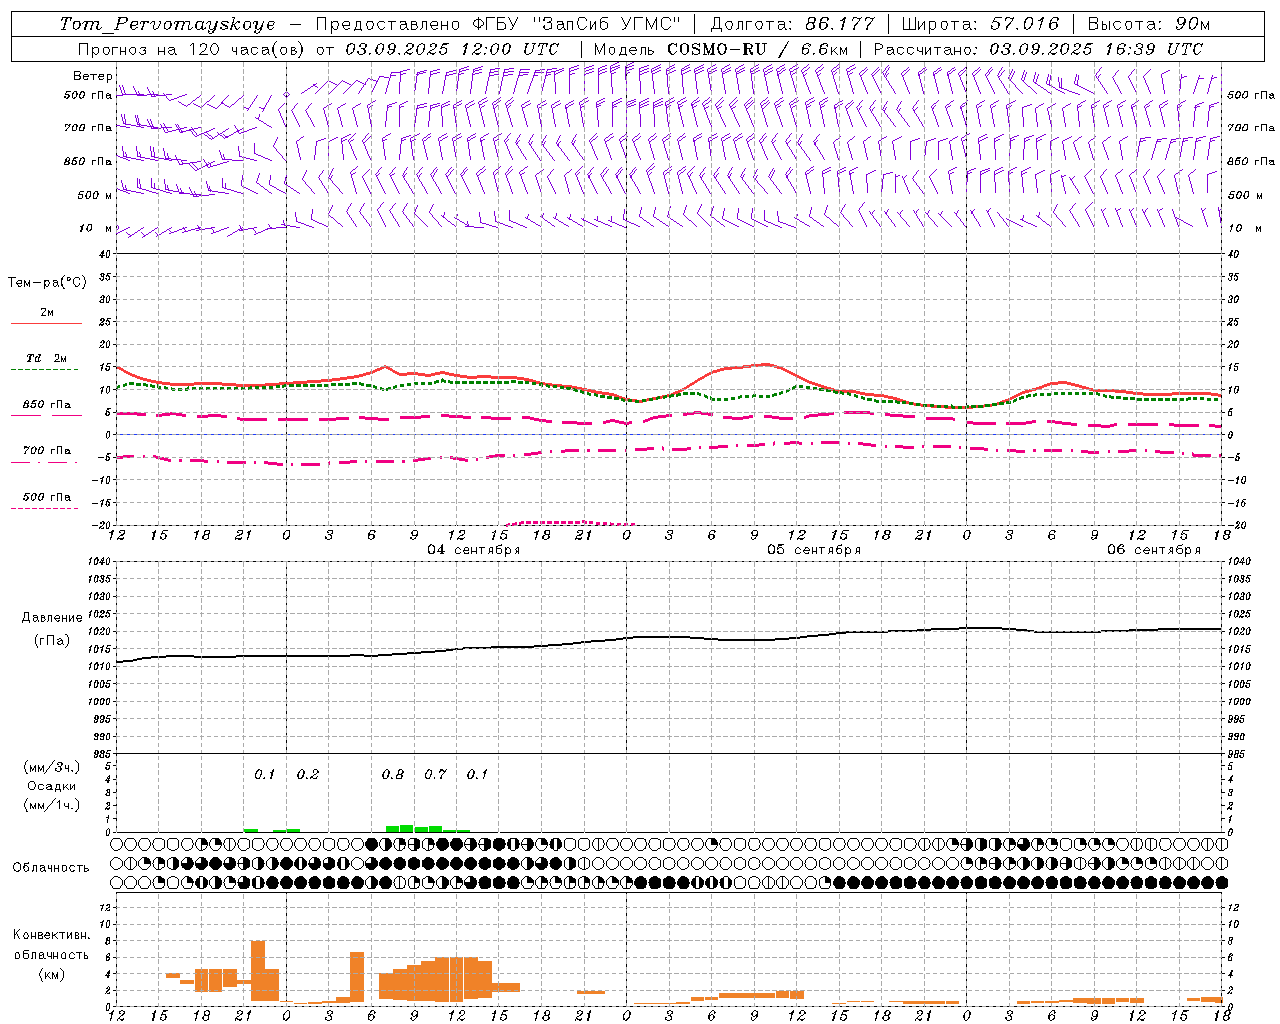Click the 'Рассчитано: 03.09.2025 16:39 UTC' timestamp

(1038, 49)
